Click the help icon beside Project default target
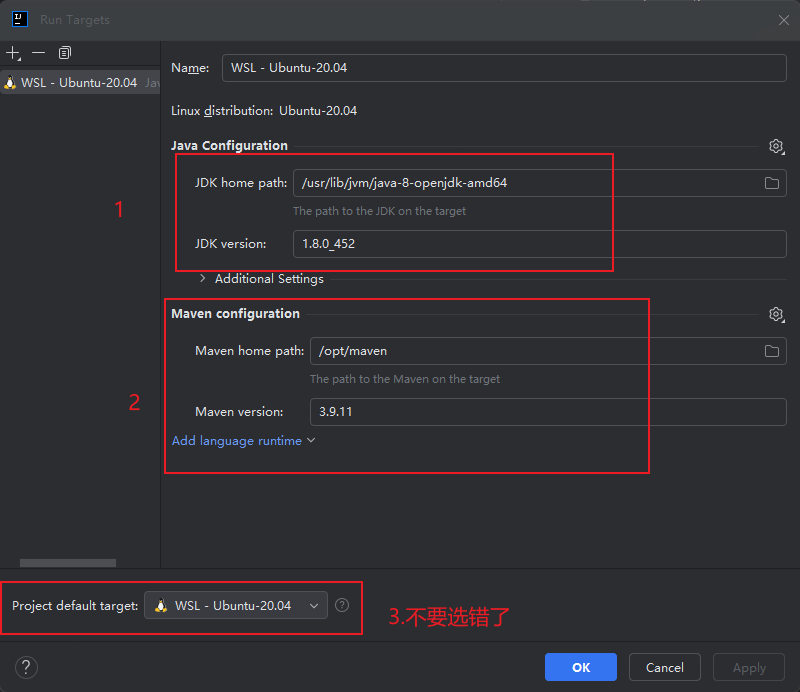Image resolution: width=800 pixels, height=692 pixels. [340, 605]
